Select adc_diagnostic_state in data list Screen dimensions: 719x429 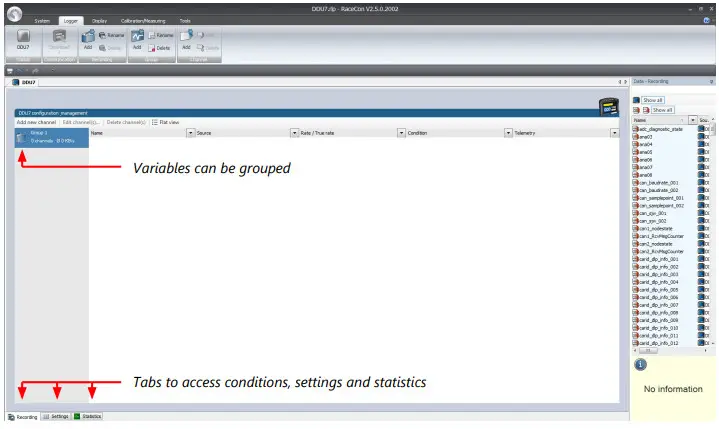(x=661, y=129)
